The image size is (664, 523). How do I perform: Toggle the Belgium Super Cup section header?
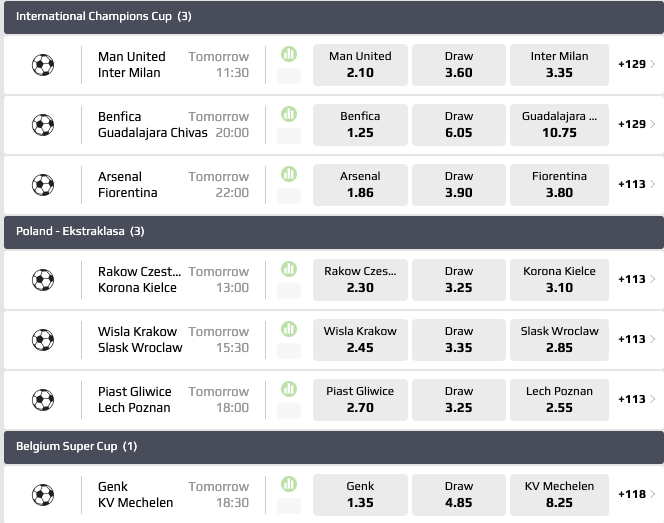[332, 446]
